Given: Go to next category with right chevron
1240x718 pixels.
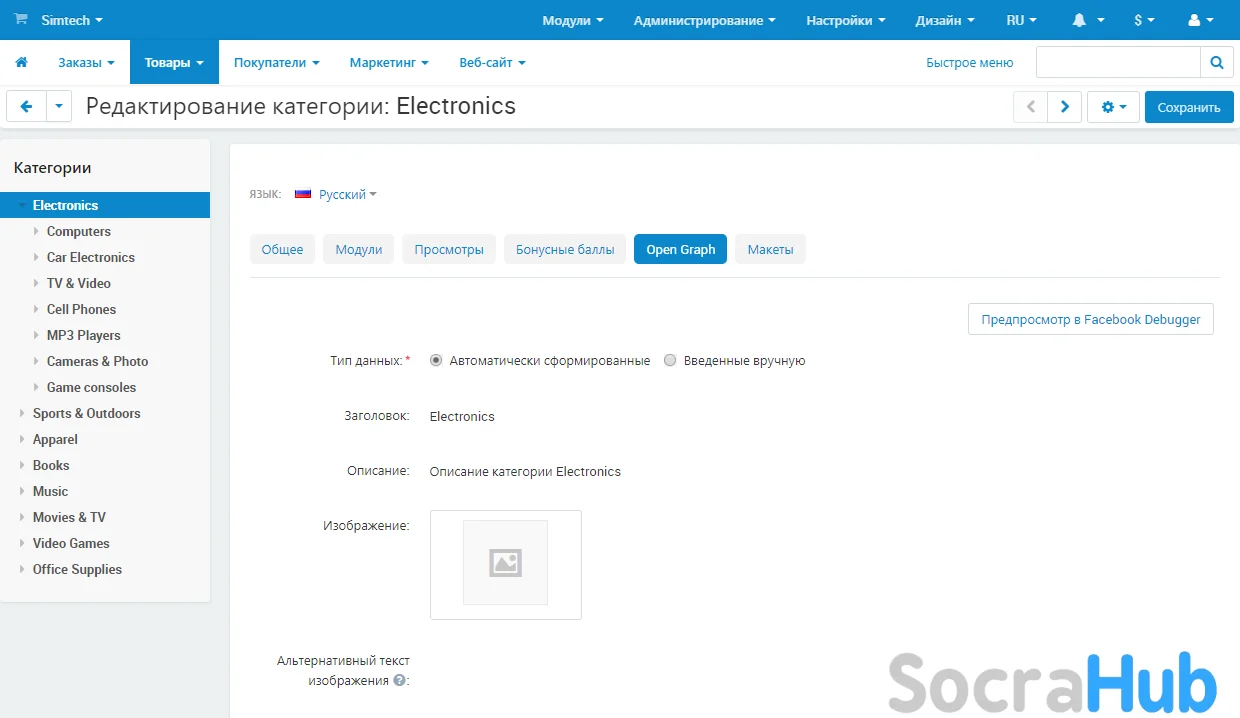Looking at the screenshot, I should tap(1064, 107).
